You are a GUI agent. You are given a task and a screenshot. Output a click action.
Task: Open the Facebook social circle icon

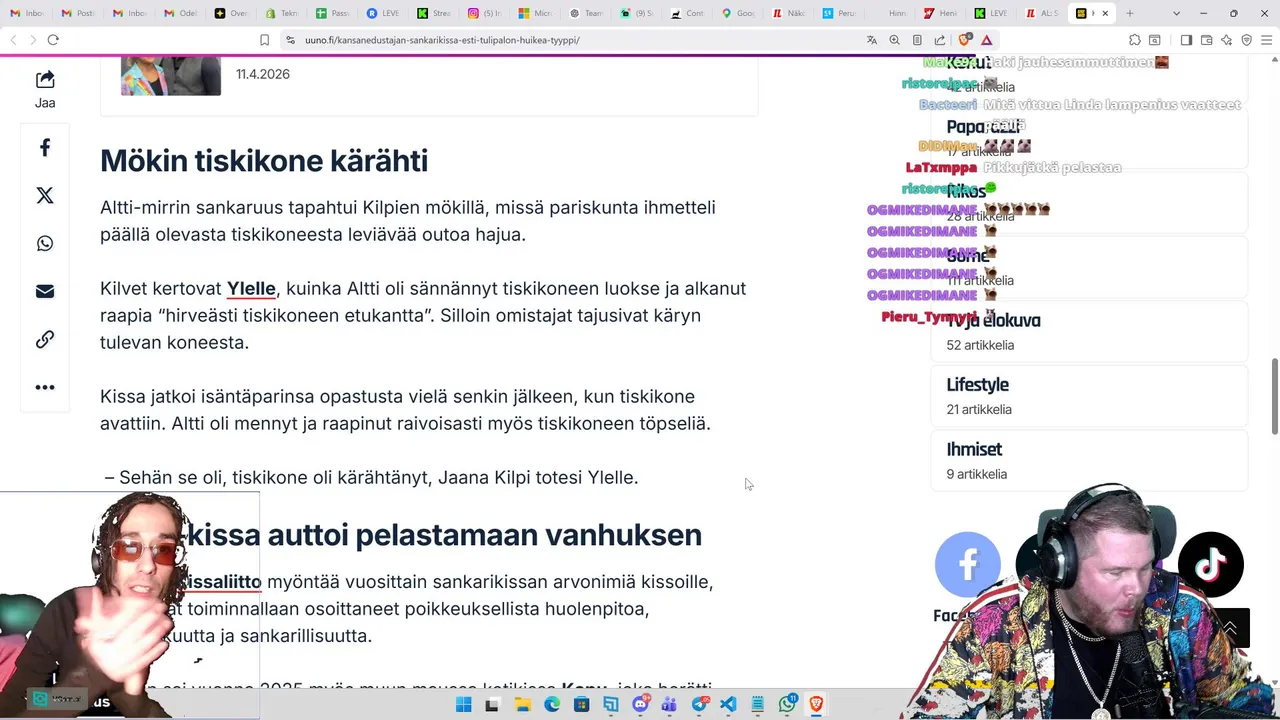point(967,565)
